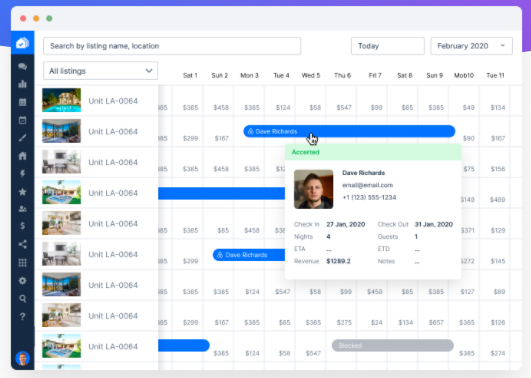Click the Accepted status banner
The image size is (531, 378).
click(373, 152)
